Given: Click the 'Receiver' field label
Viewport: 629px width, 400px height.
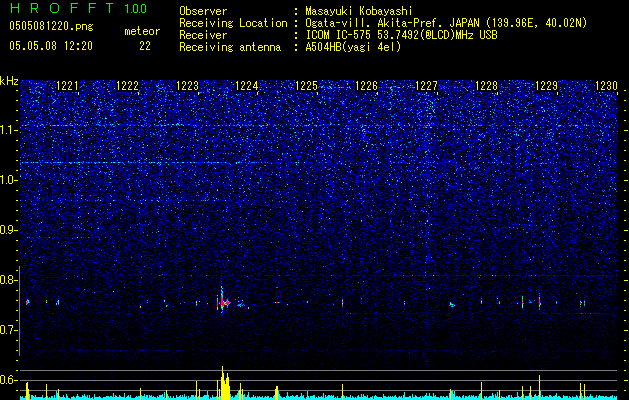Looking at the screenshot, I should tap(203, 35).
